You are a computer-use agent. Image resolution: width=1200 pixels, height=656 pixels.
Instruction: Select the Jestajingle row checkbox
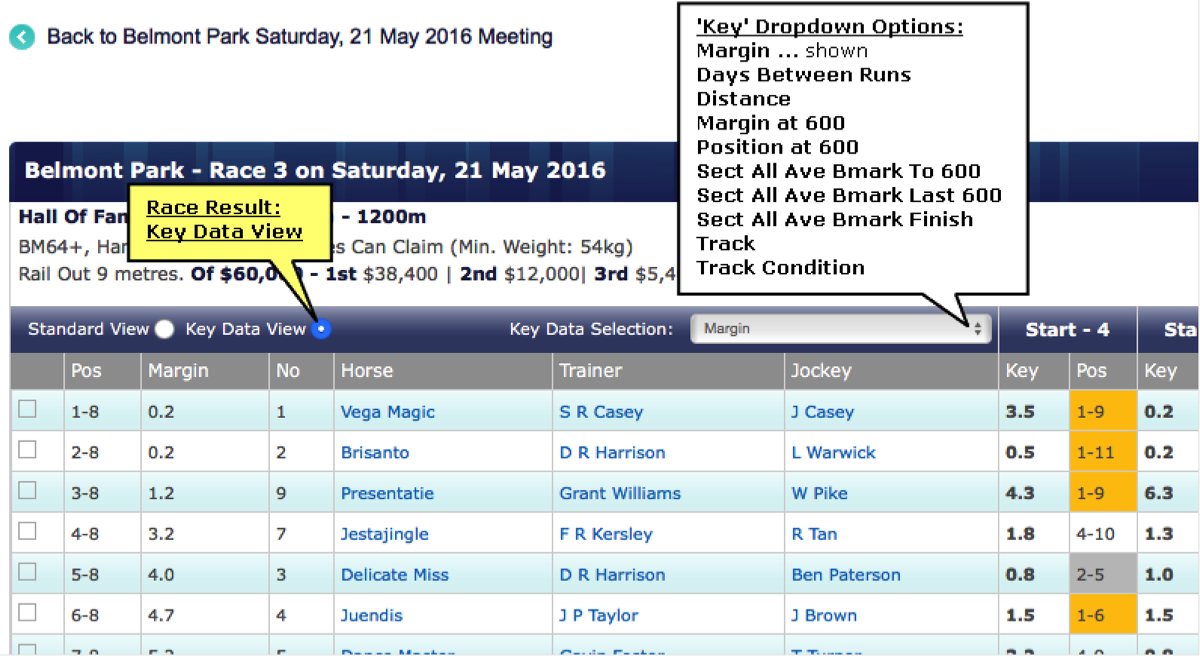coord(27,531)
